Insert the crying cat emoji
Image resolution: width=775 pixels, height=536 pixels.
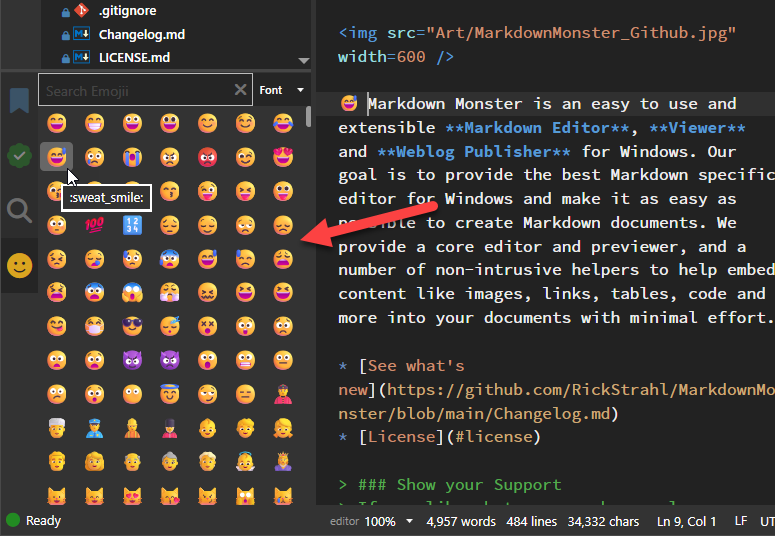[x=283, y=495]
